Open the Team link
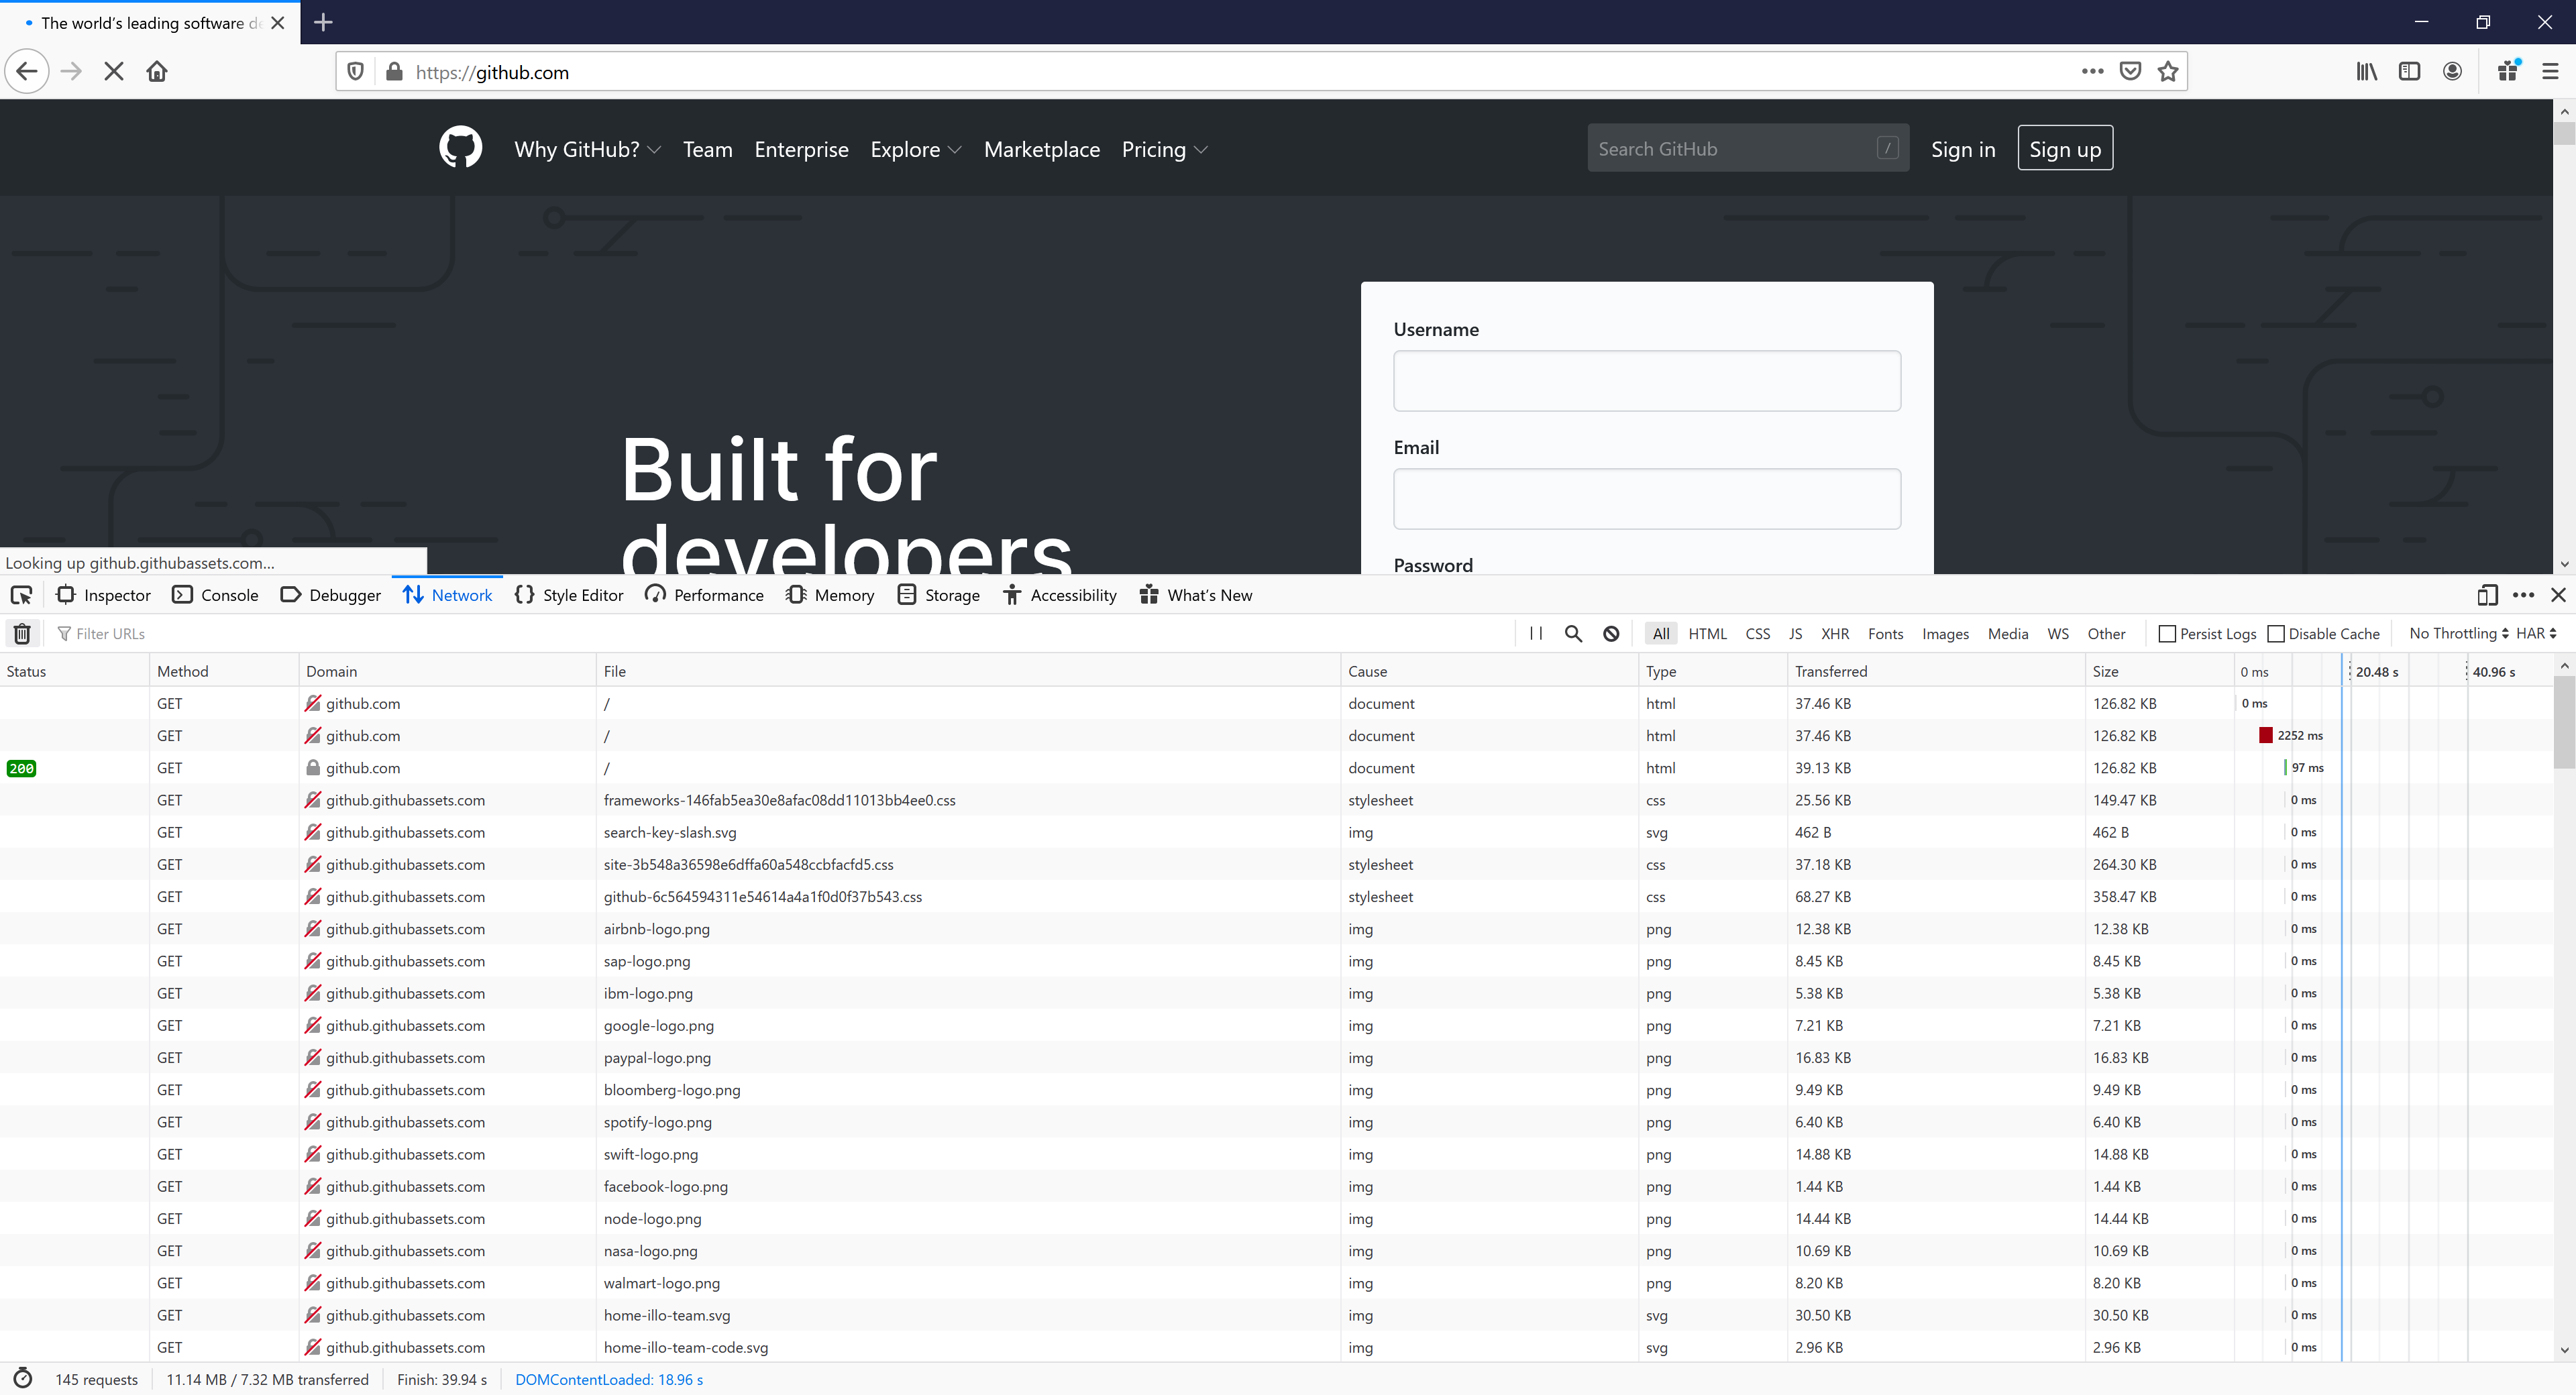The width and height of the screenshot is (2576, 1395). 707,149
